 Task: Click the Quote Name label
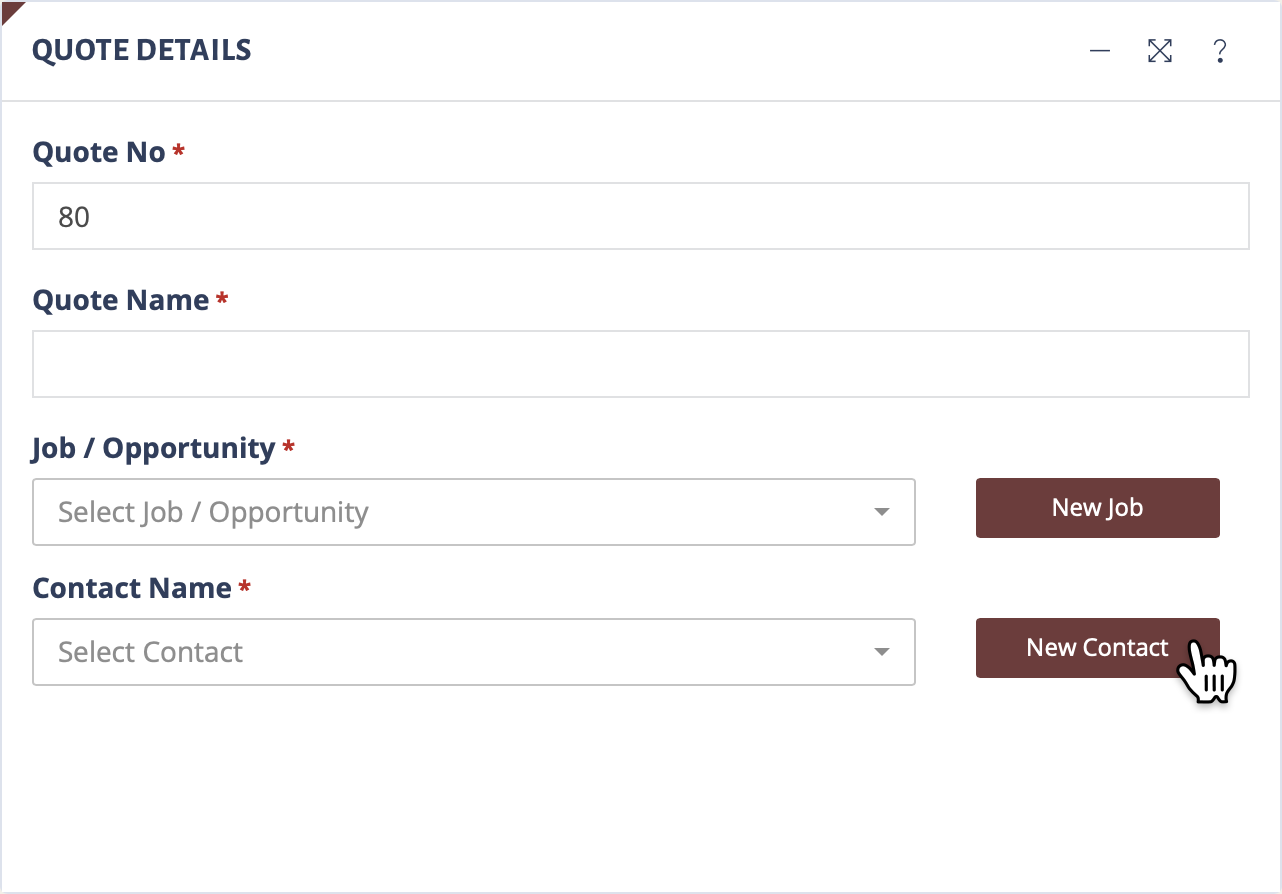(121, 300)
